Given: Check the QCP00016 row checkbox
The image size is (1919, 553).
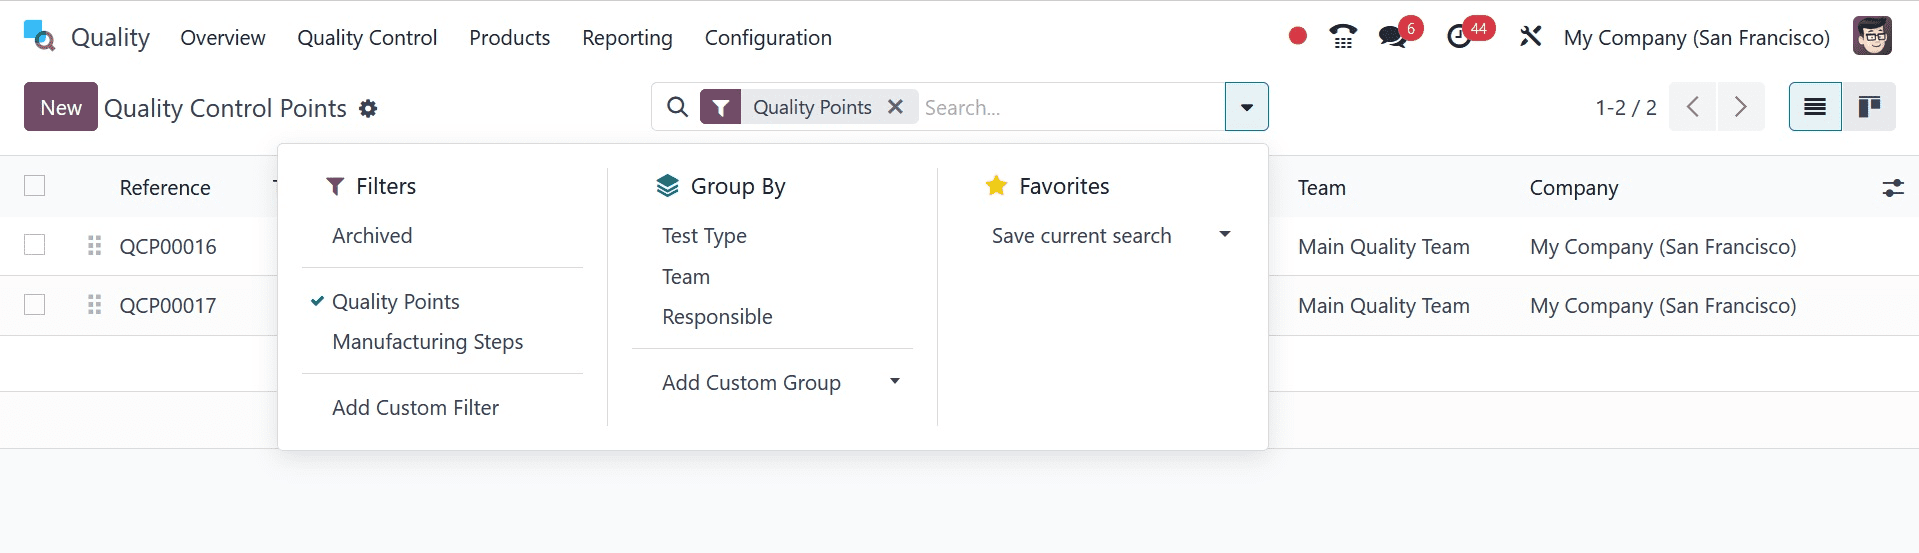Looking at the screenshot, I should 35,245.
